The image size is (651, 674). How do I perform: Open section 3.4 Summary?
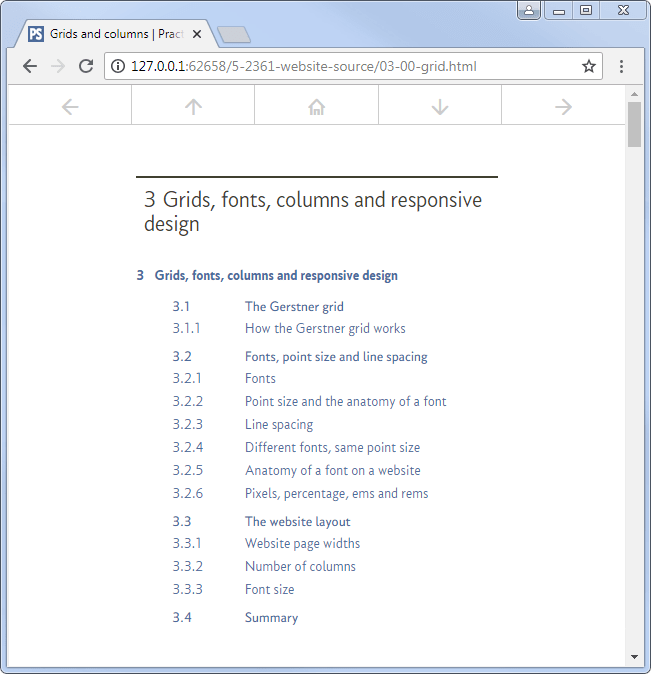[235, 618]
